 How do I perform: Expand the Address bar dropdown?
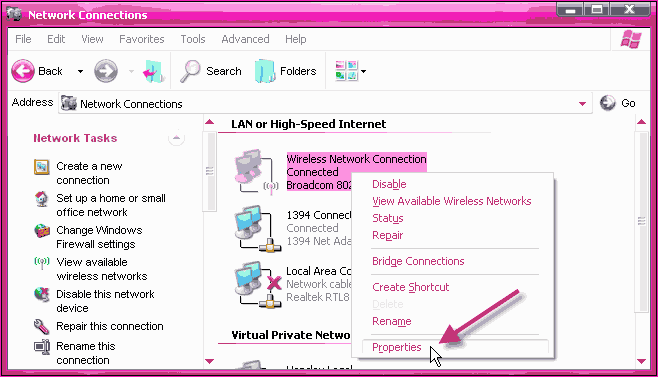(582, 104)
